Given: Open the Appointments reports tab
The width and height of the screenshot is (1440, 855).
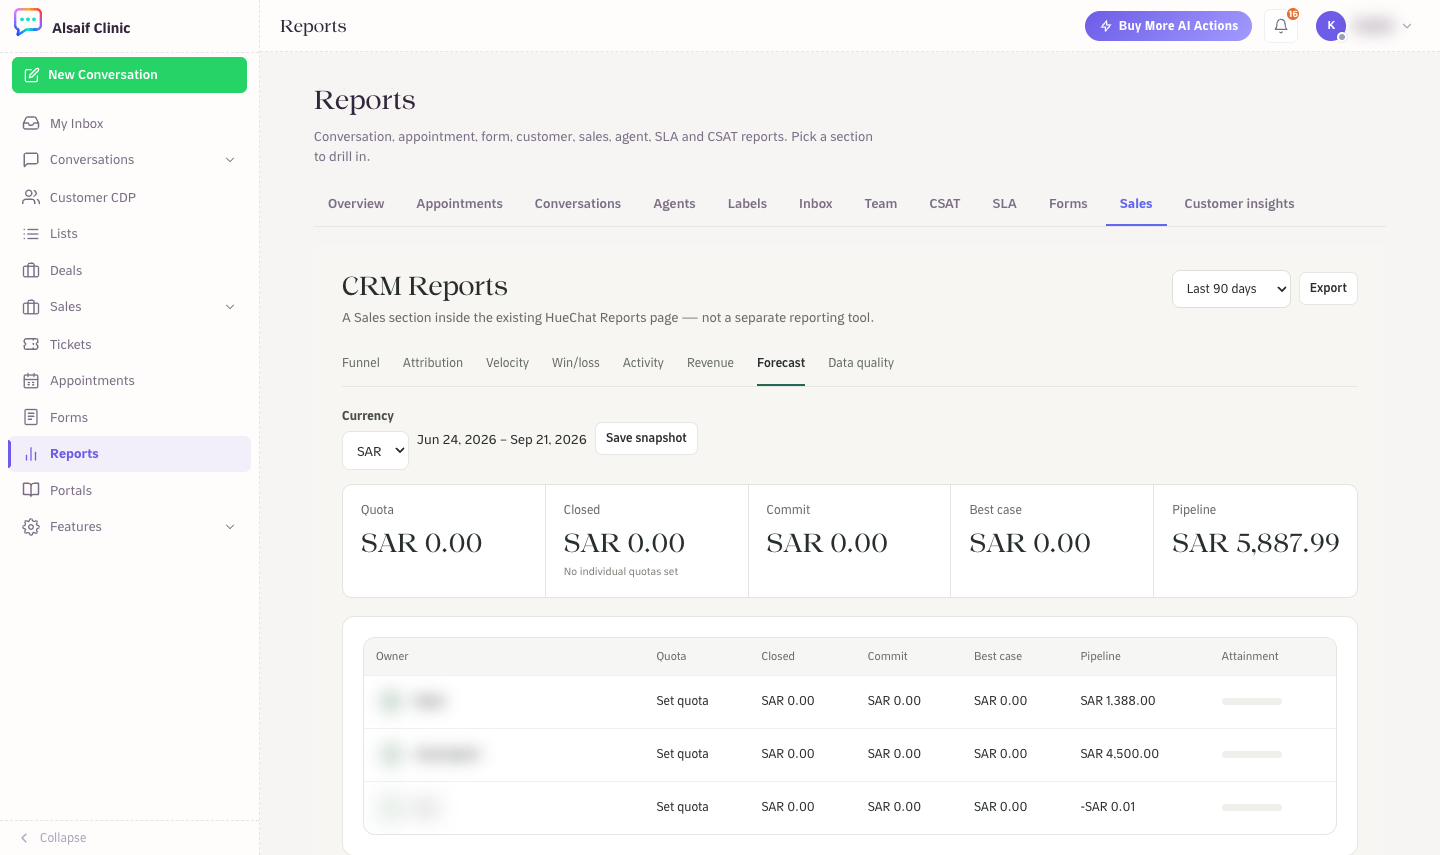Looking at the screenshot, I should 459,204.
